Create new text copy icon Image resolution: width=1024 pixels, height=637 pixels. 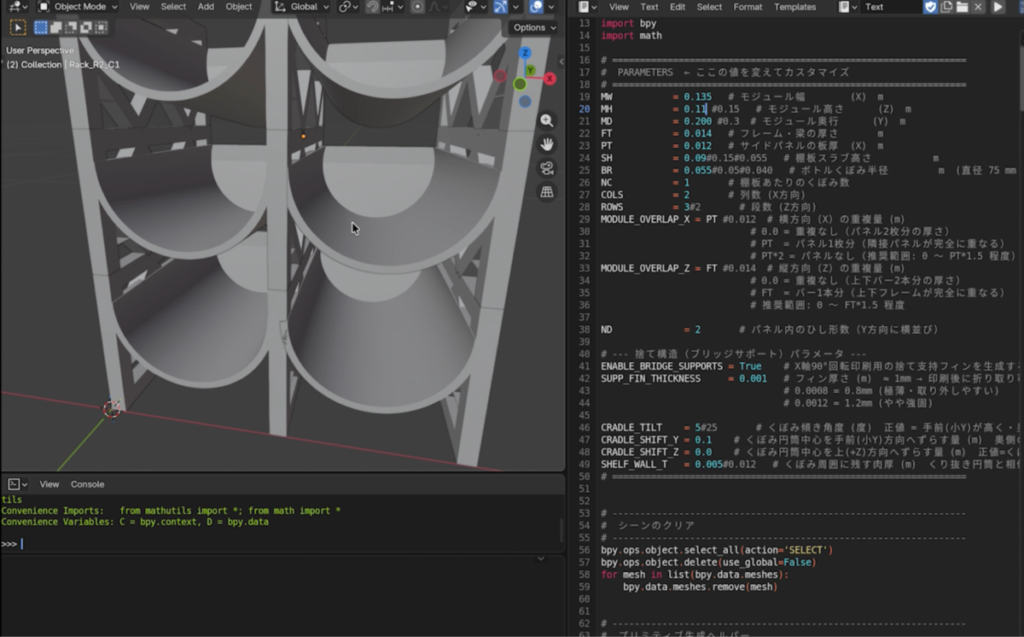946,7
